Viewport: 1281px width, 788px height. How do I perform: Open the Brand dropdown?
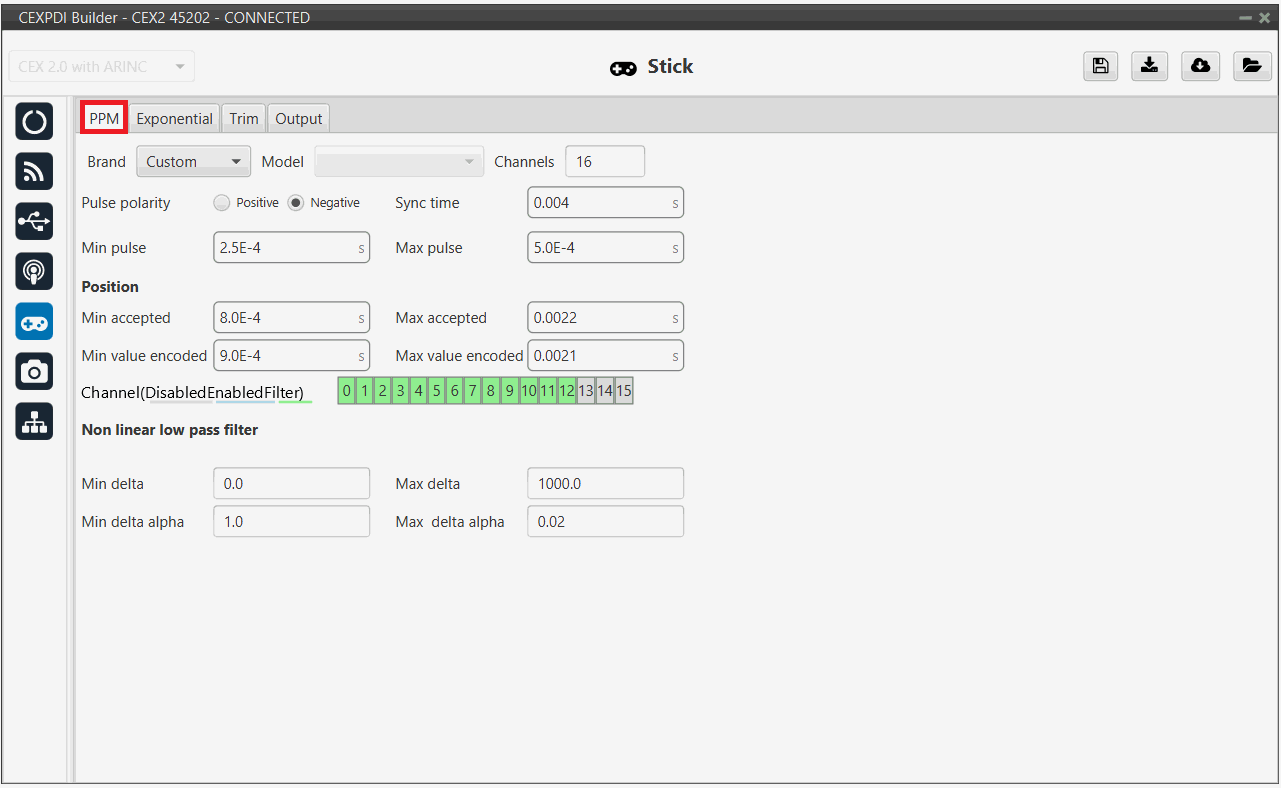(193, 162)
